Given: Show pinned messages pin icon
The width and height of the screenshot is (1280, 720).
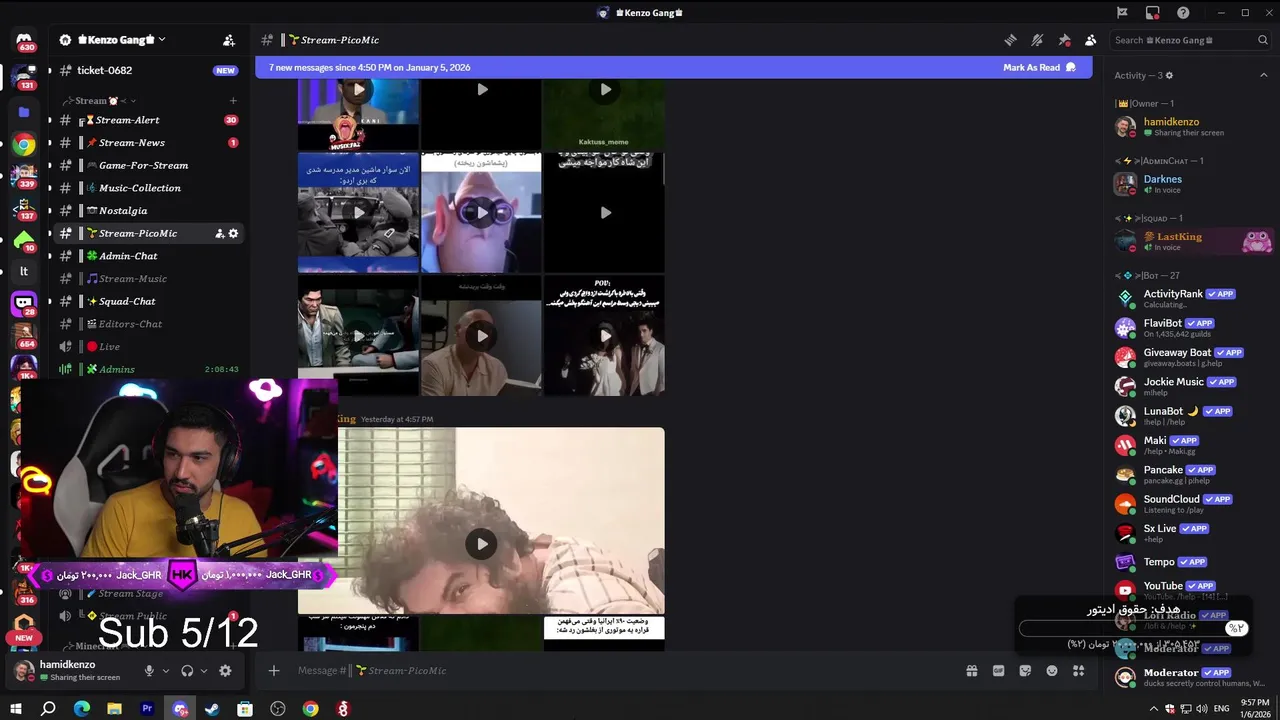Looking at the screenshot, I should [1064, 40].
